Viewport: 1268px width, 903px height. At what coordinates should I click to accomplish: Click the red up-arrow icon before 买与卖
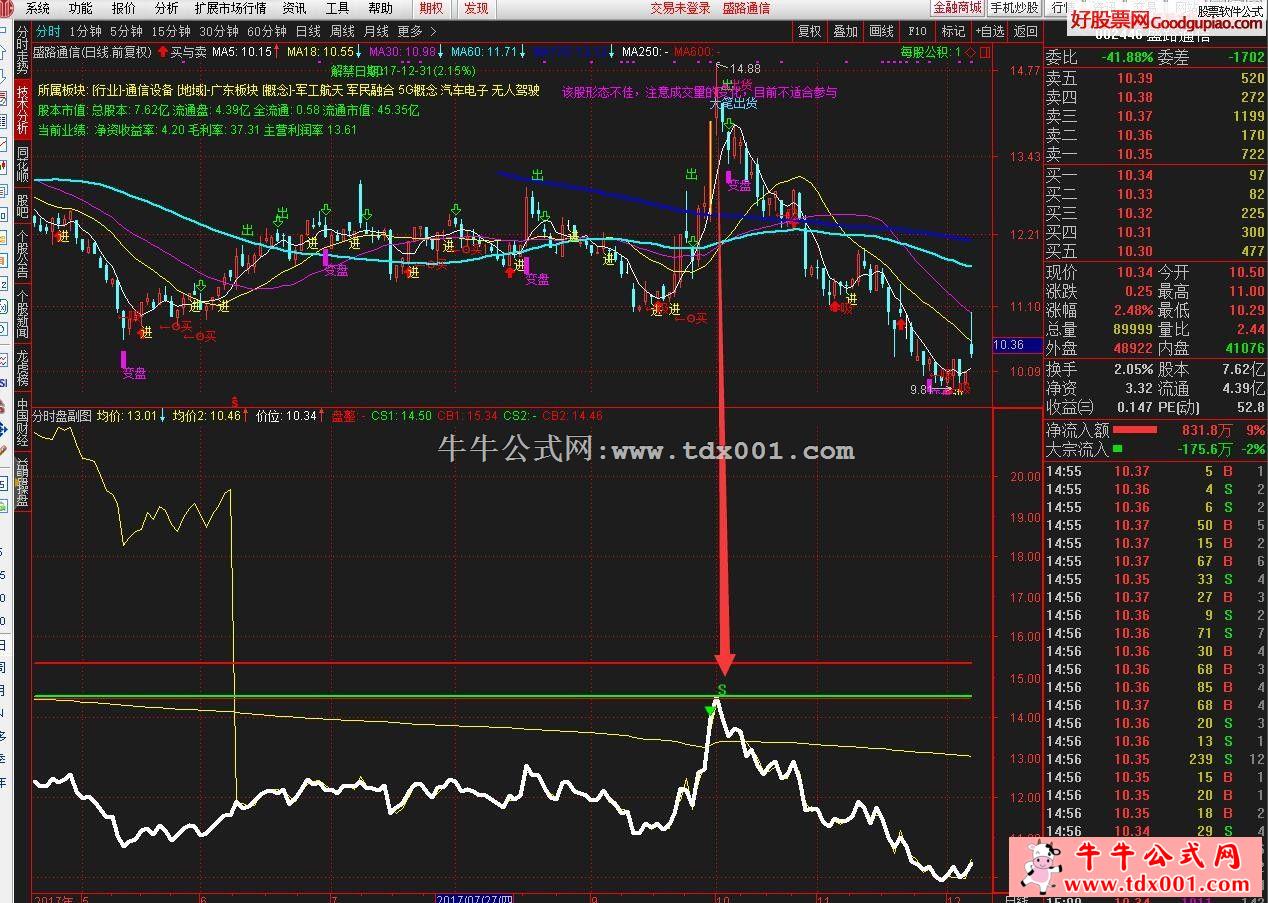[x=163, y=51]
